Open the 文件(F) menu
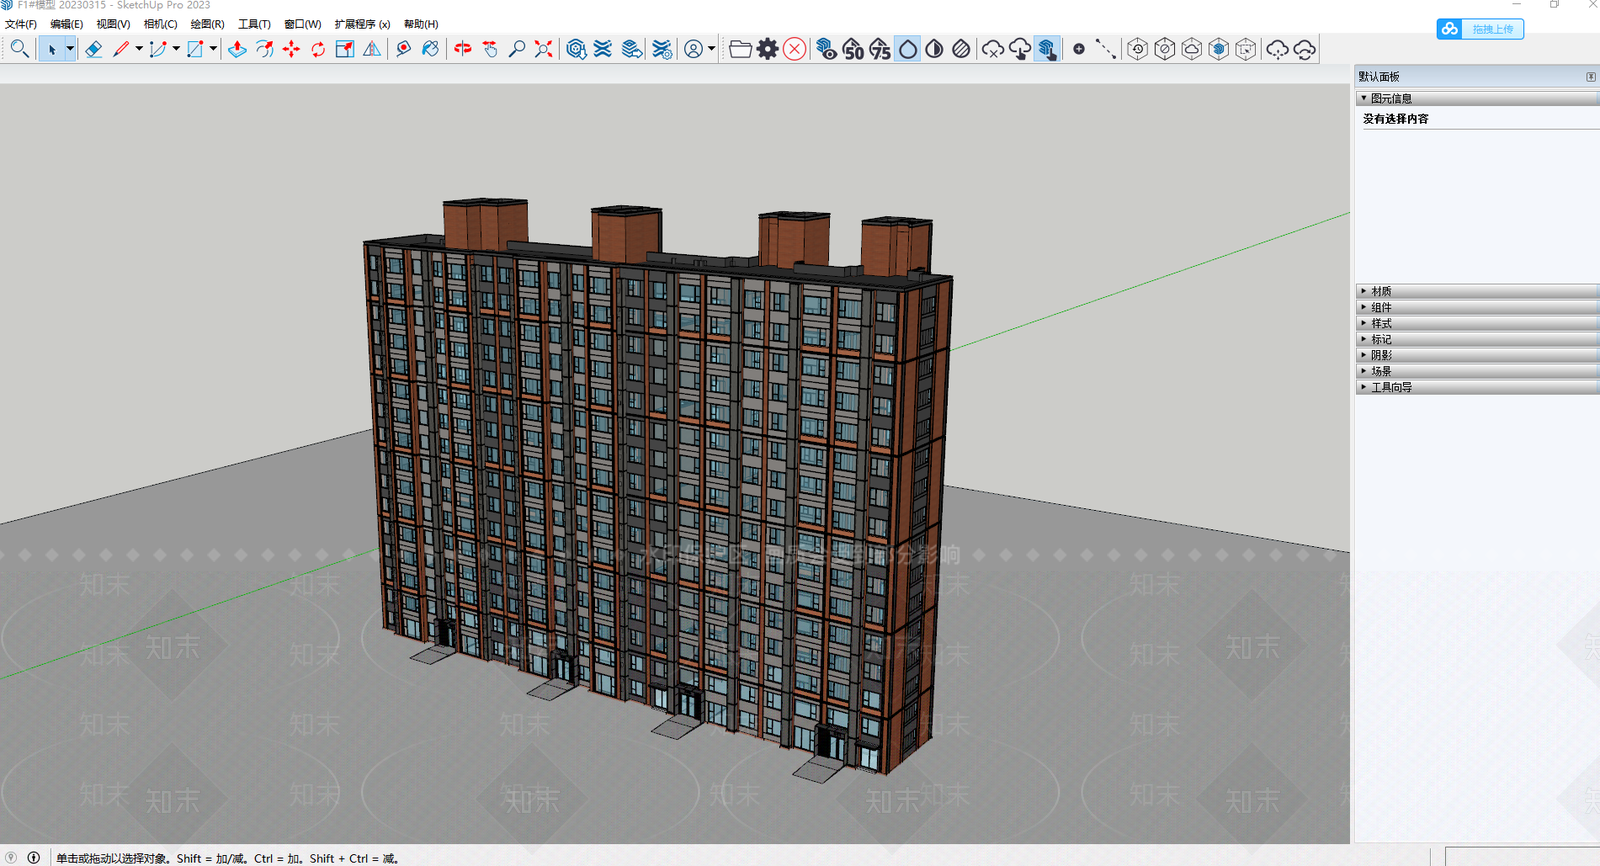Screen dimensions: 1600x866 click(21, 24)
